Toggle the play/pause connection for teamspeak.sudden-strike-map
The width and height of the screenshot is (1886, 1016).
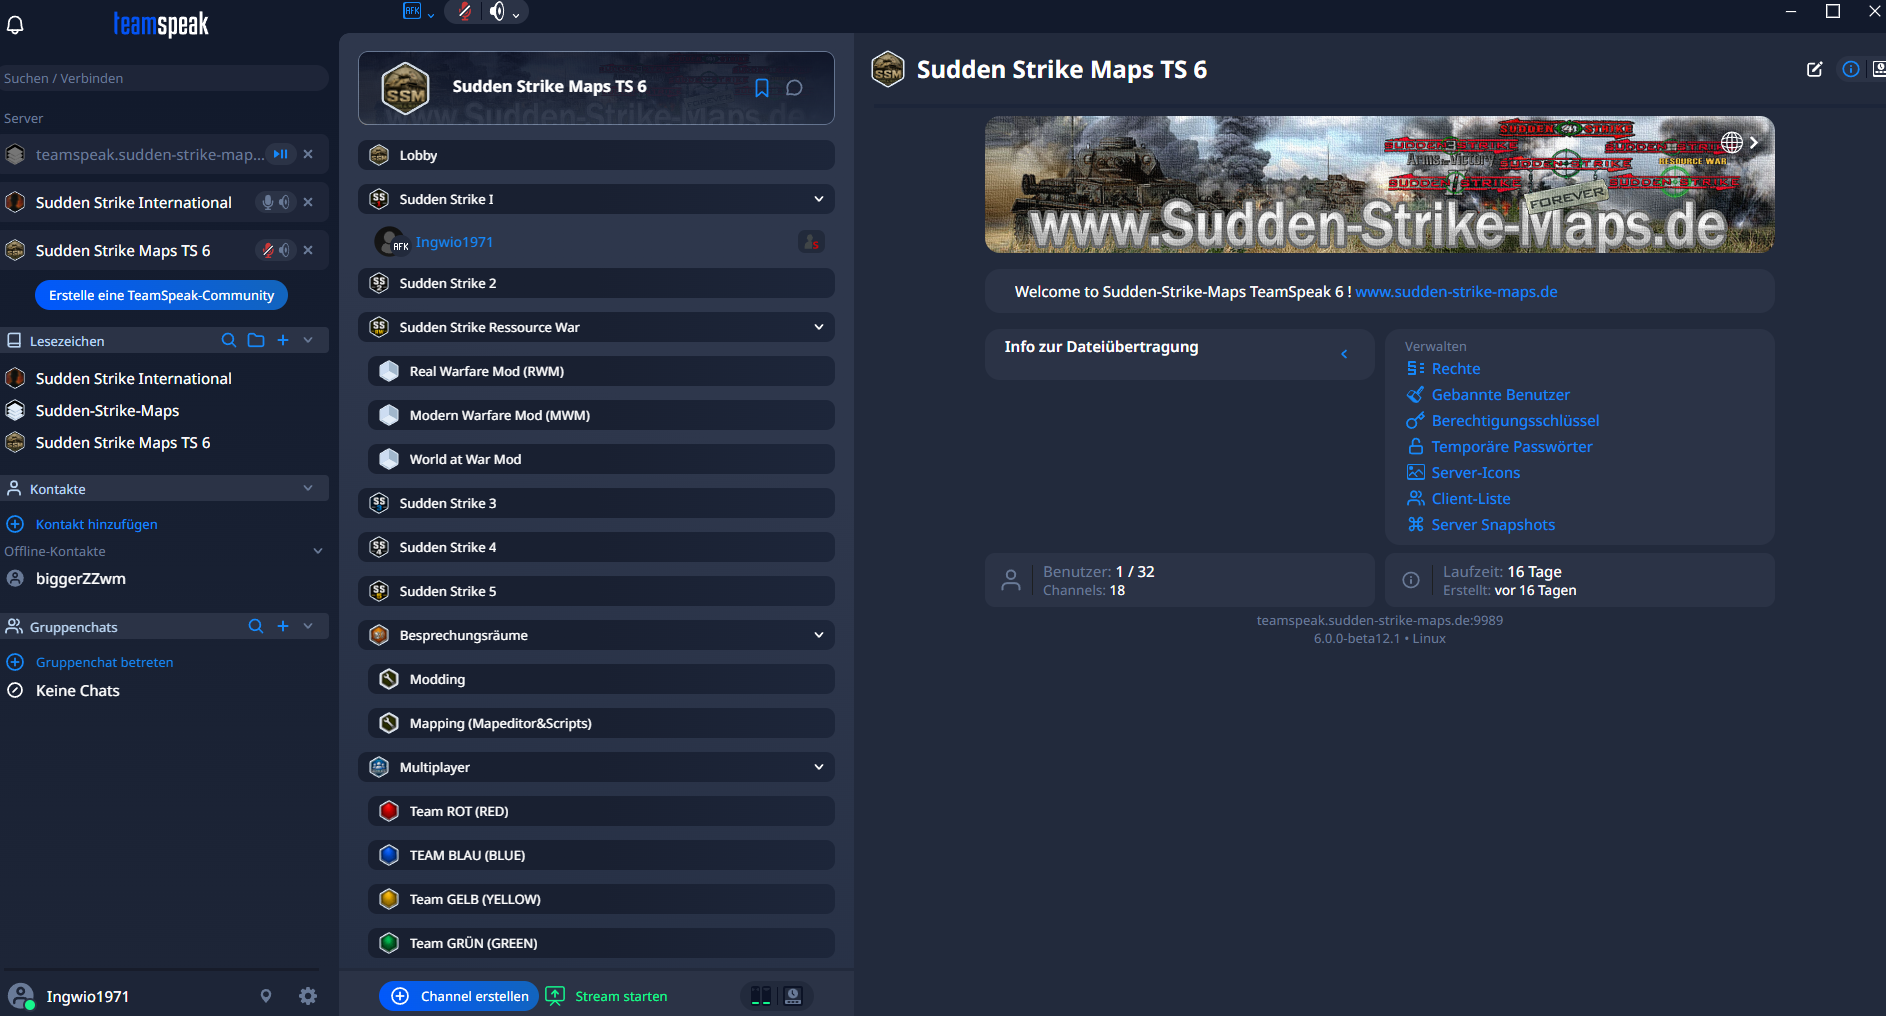pos(281,154)
